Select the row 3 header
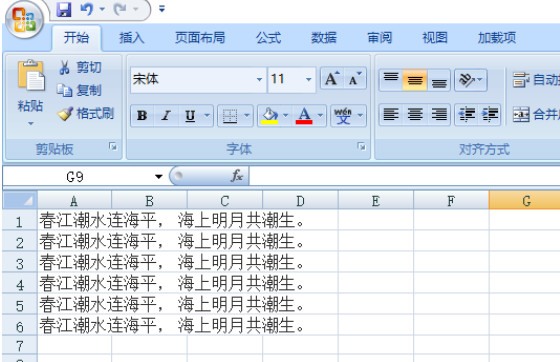 (x=20, y=263)
